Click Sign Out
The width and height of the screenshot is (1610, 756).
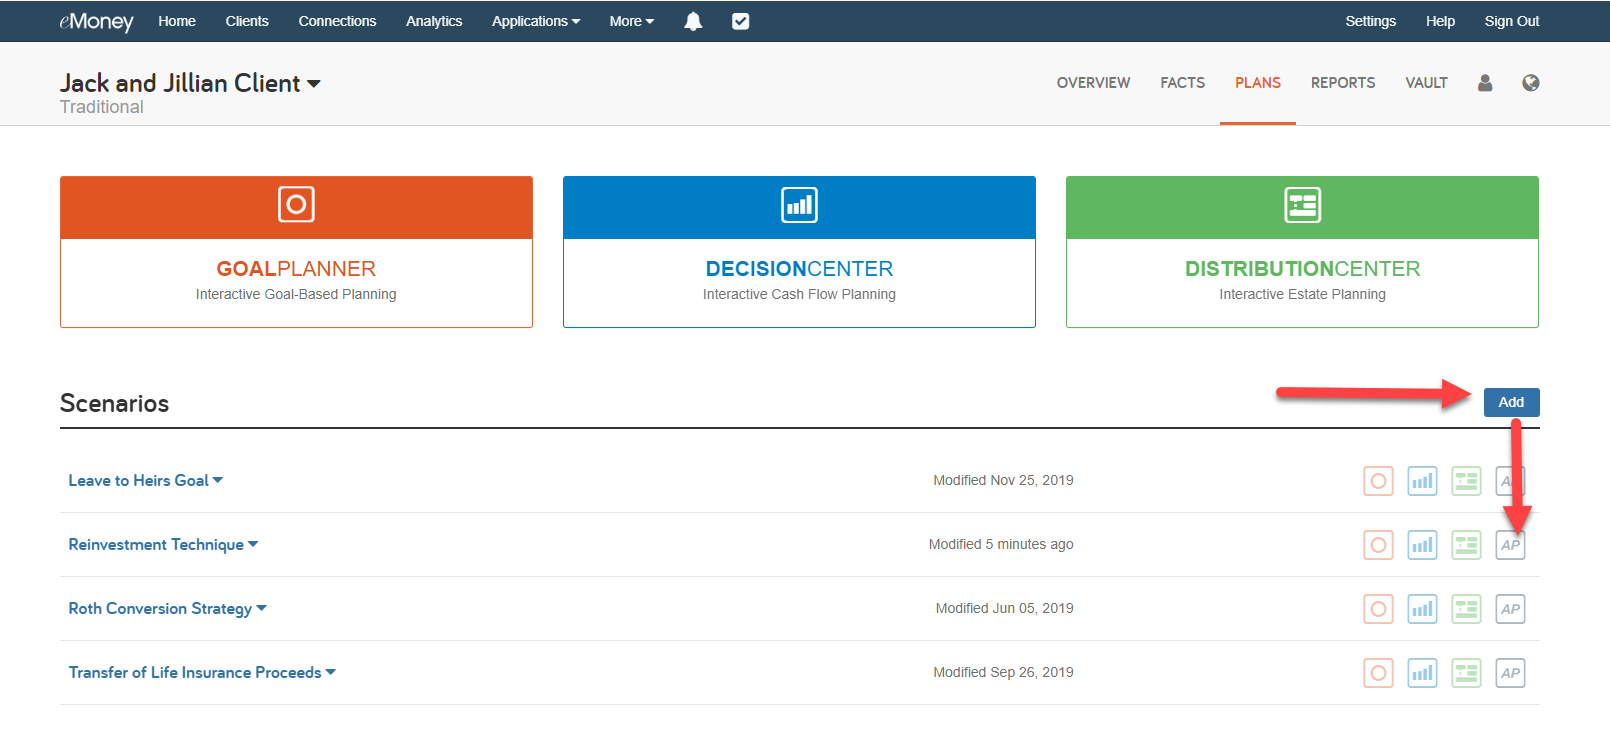(1512, 21)
